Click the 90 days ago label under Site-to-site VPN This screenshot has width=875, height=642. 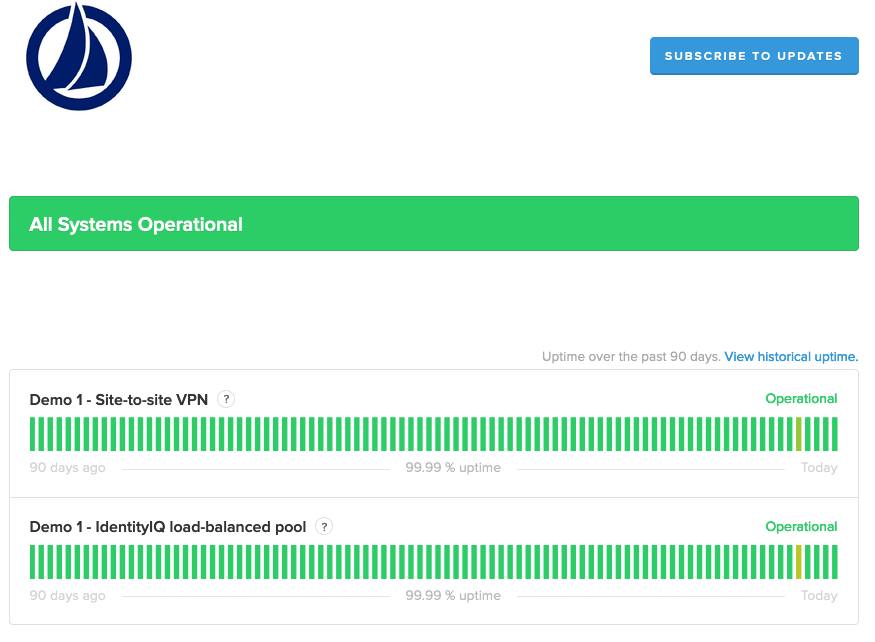pos(67,468)
